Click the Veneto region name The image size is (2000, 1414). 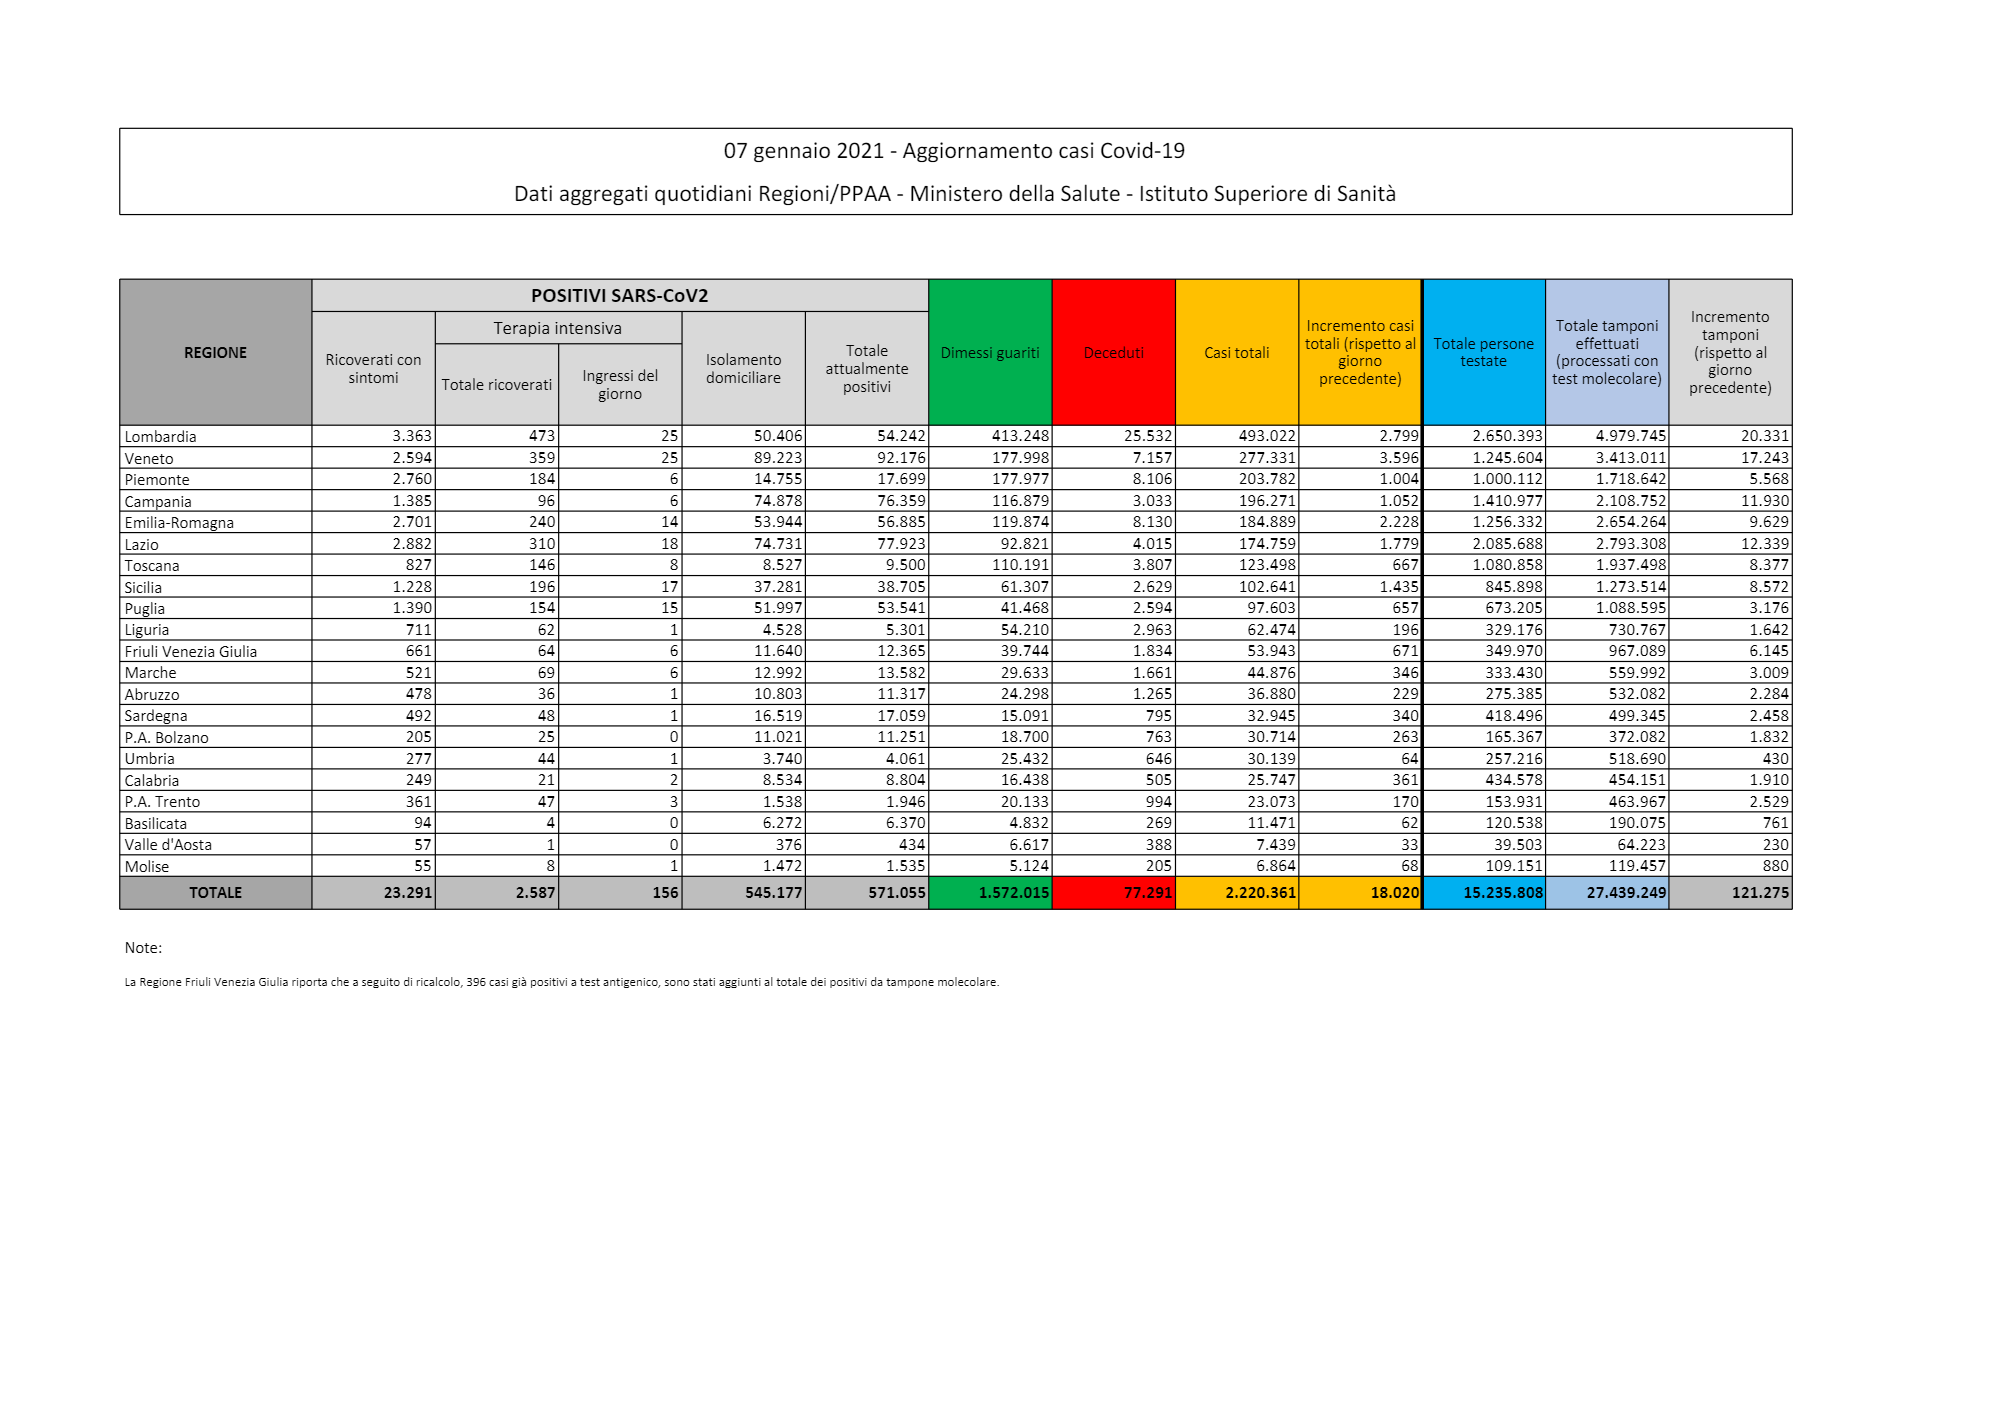(x=149, y=459)
